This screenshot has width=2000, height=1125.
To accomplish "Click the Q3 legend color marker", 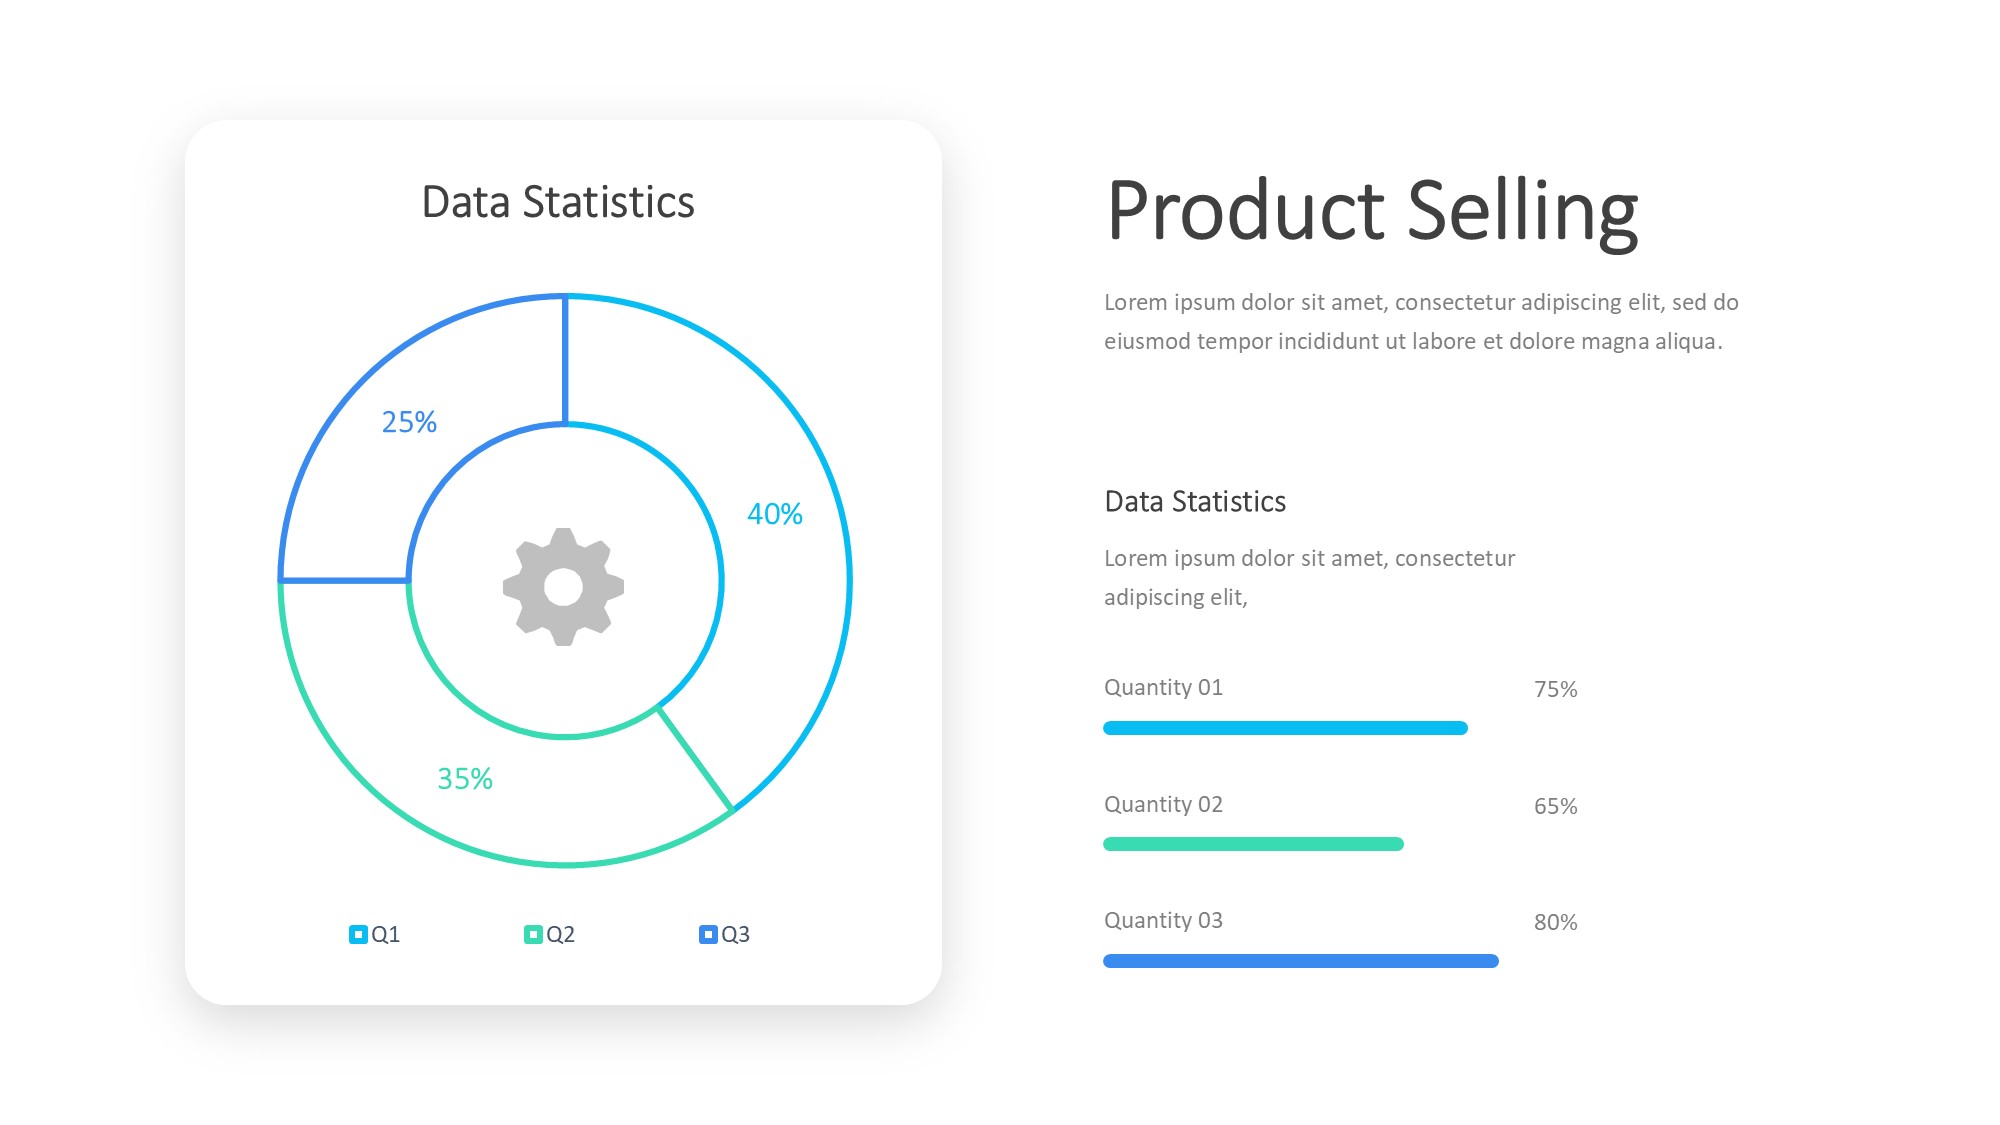I will (708, 934).
